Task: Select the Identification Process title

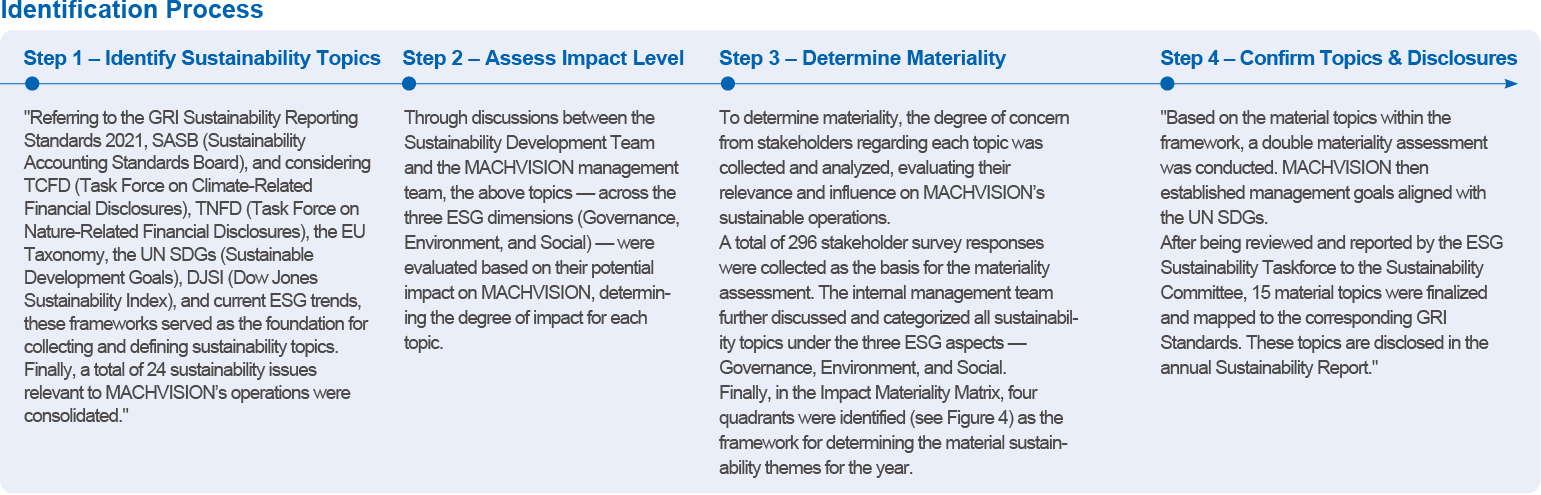Action: click(x=131, y=11)
